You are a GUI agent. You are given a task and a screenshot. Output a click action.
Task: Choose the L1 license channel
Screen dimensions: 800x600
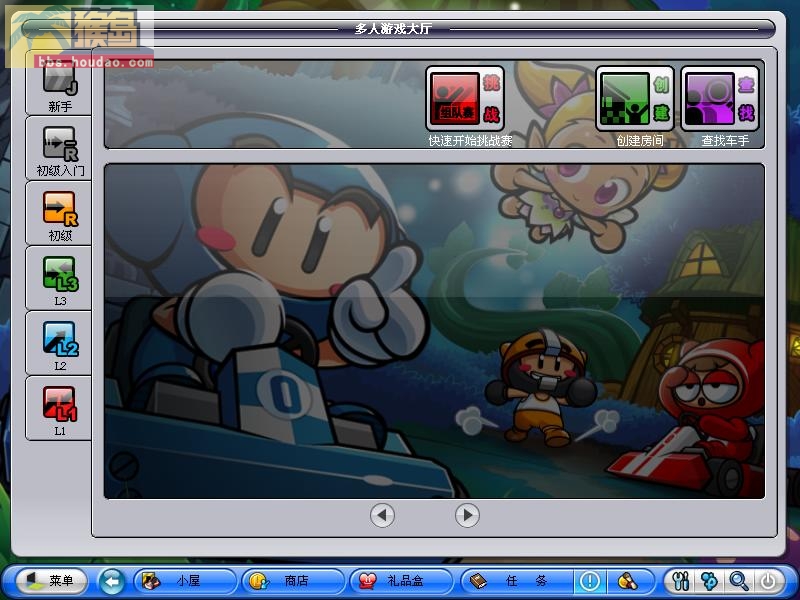click(x=59, y=409)
